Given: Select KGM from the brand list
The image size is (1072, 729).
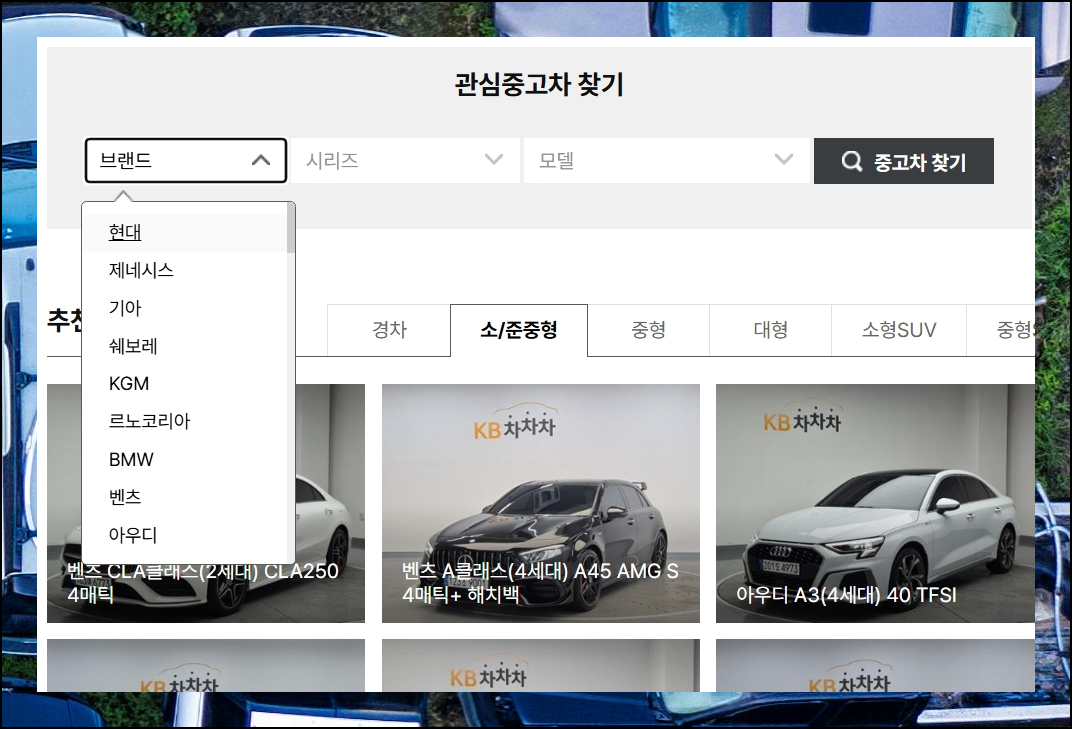Looking at the screenshot, I should pos(185,384).
